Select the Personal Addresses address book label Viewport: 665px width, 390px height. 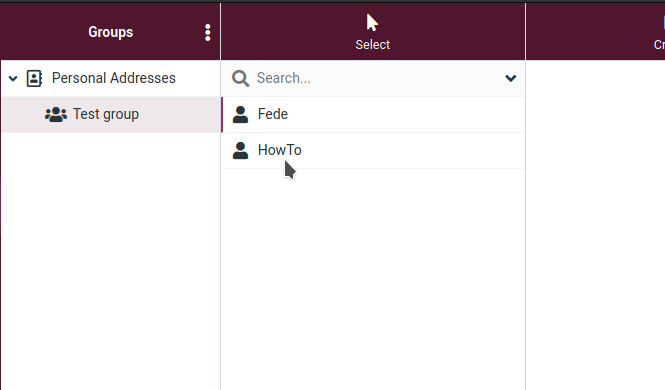coord(114,78)
